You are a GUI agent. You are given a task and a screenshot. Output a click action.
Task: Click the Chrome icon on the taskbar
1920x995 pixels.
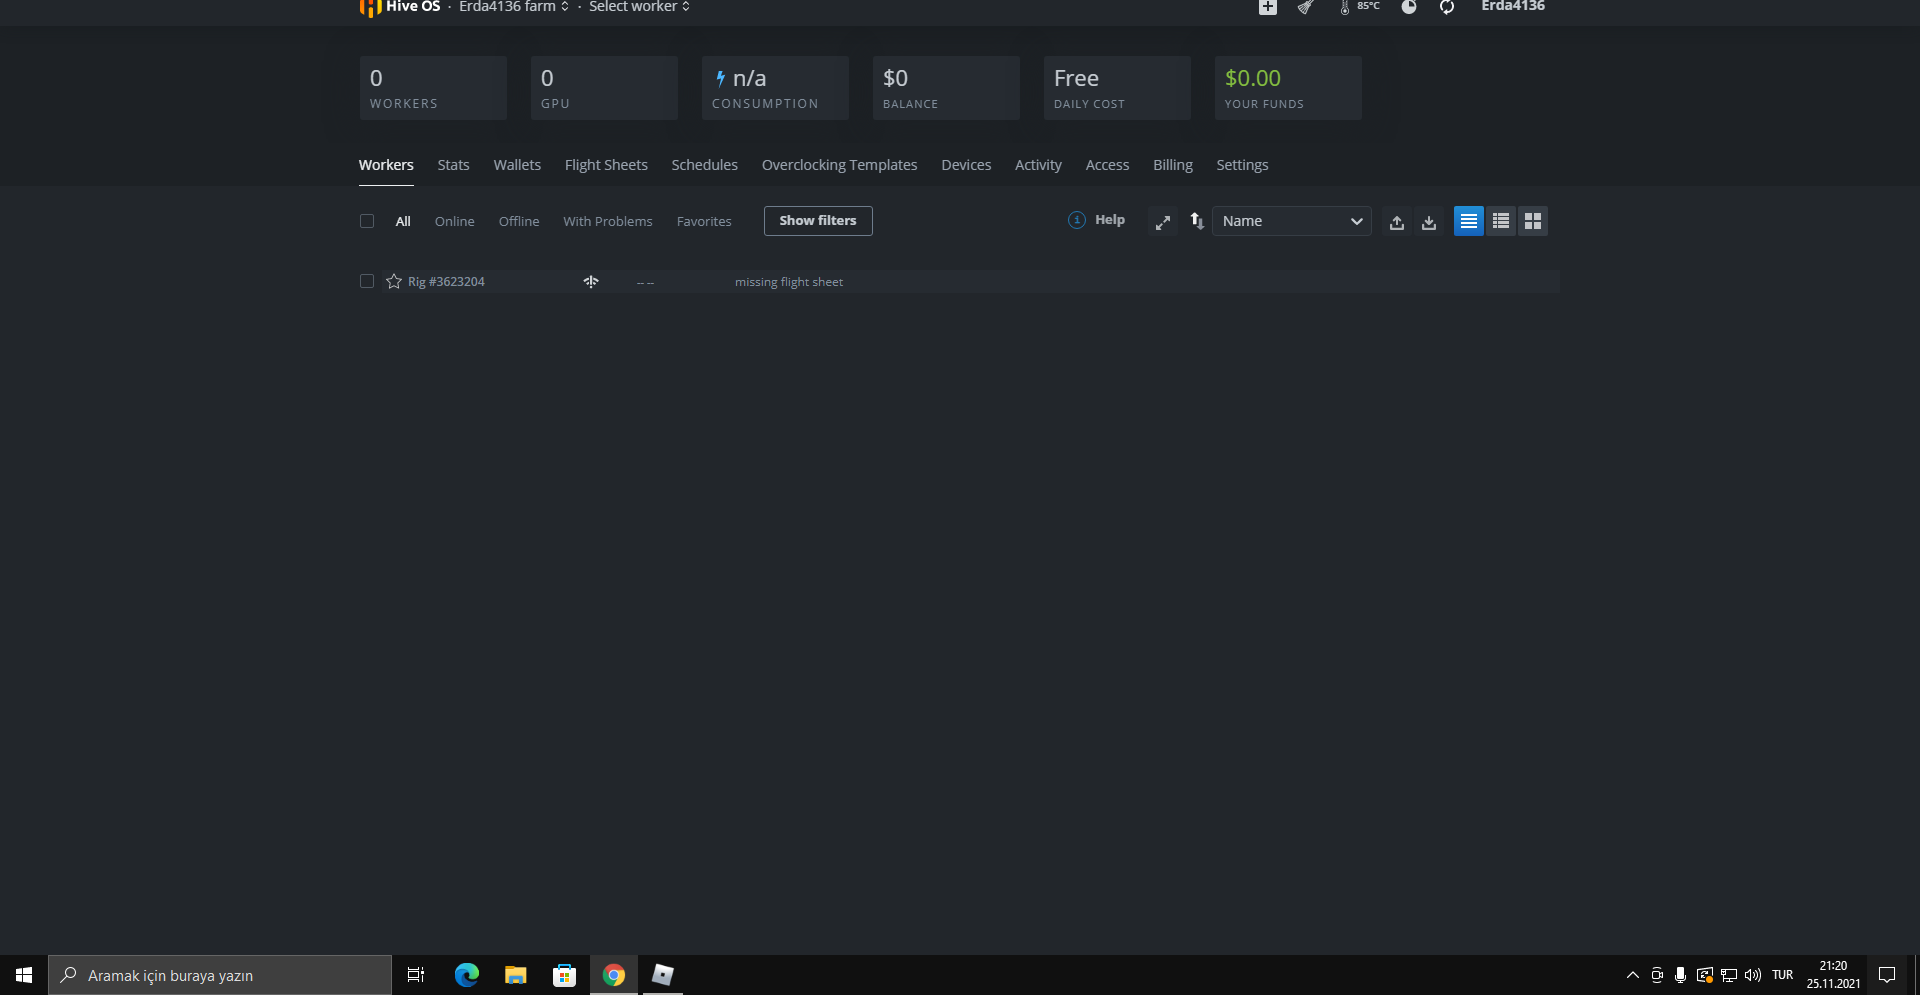tap(614, 975)
